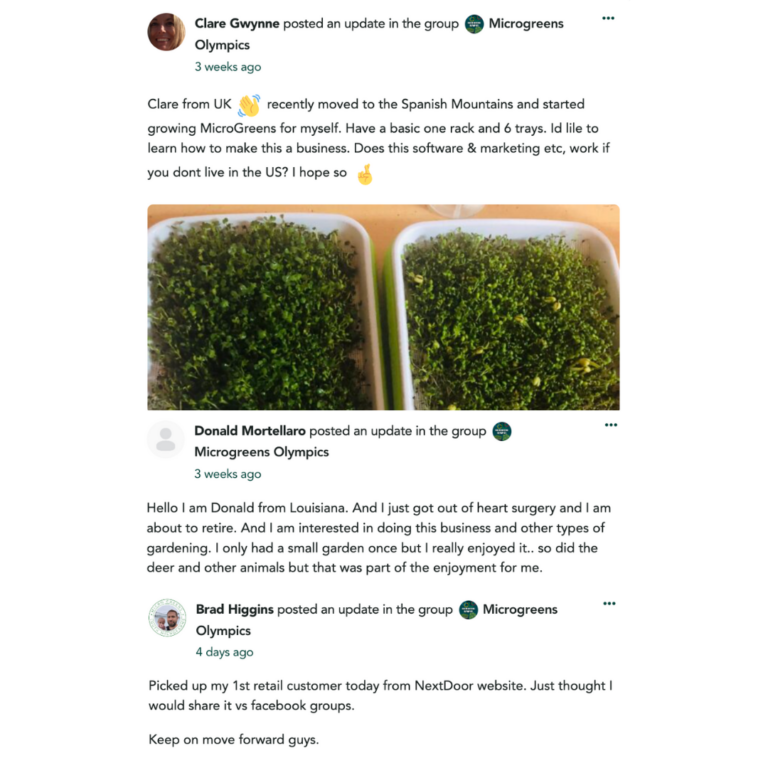Open Microgreens Olympics group from Brad's post
Screen dimensions: 768x768
coord(520,610)
